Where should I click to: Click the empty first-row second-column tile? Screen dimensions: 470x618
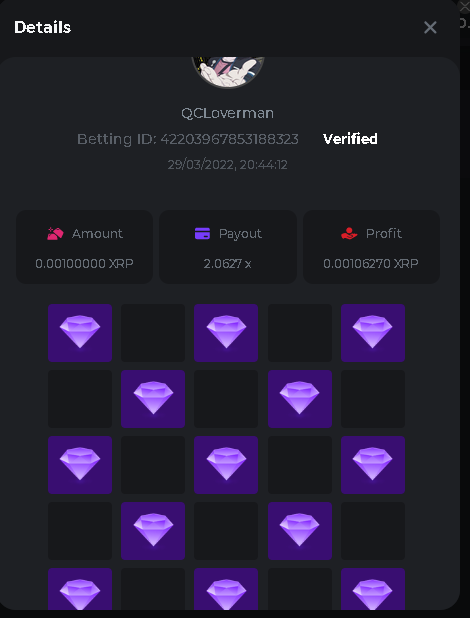click(x=153, y=333)
